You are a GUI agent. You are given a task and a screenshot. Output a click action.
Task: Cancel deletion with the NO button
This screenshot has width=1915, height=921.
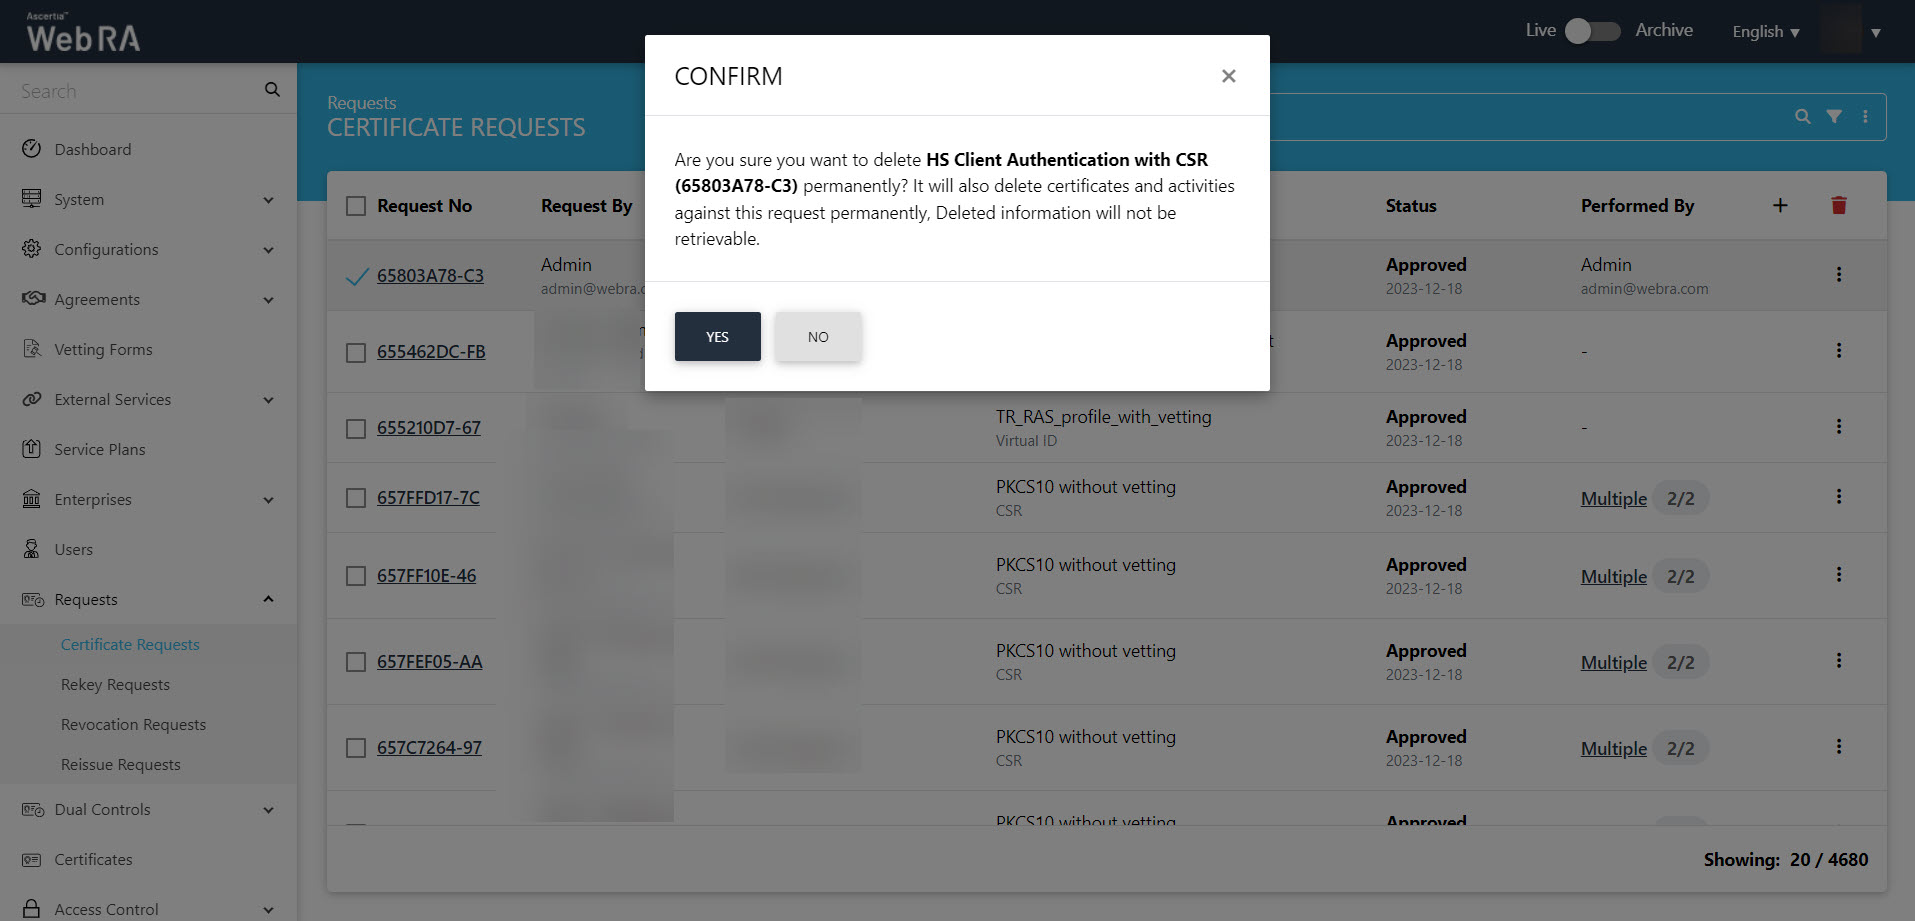(818, 337)
